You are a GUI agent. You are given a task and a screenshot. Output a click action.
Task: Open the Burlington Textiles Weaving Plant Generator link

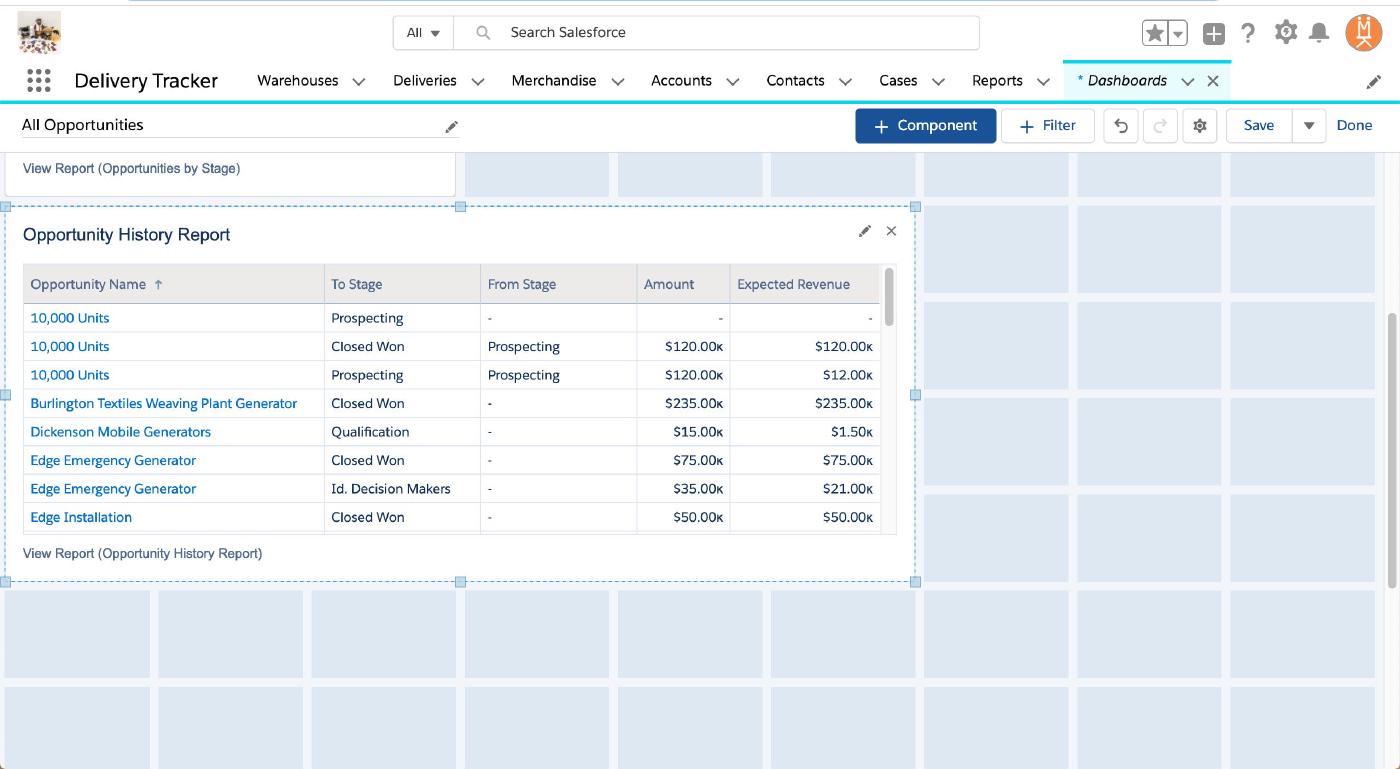(163, 403)
